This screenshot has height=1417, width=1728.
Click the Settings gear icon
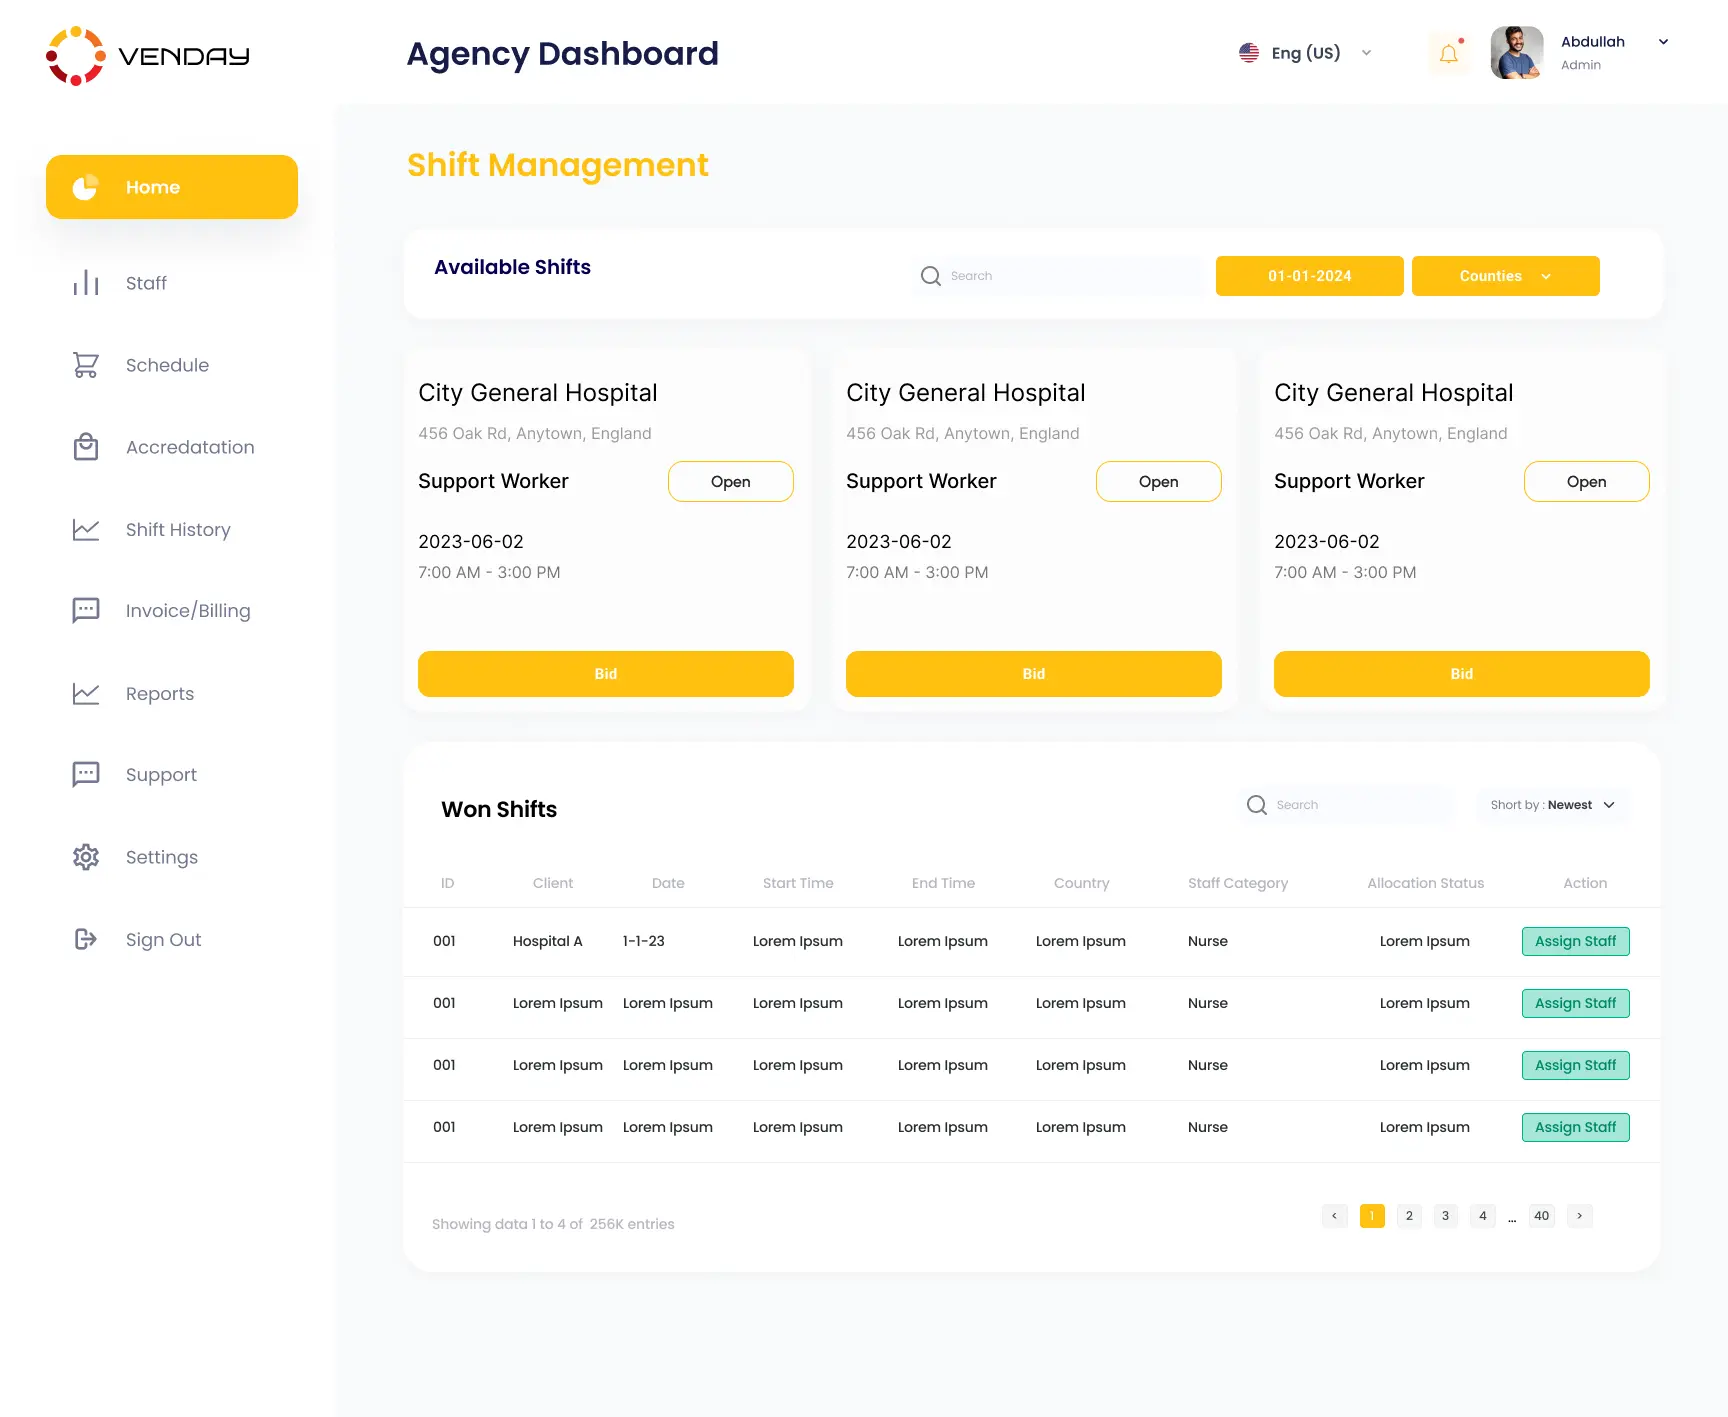pos(86,857)
